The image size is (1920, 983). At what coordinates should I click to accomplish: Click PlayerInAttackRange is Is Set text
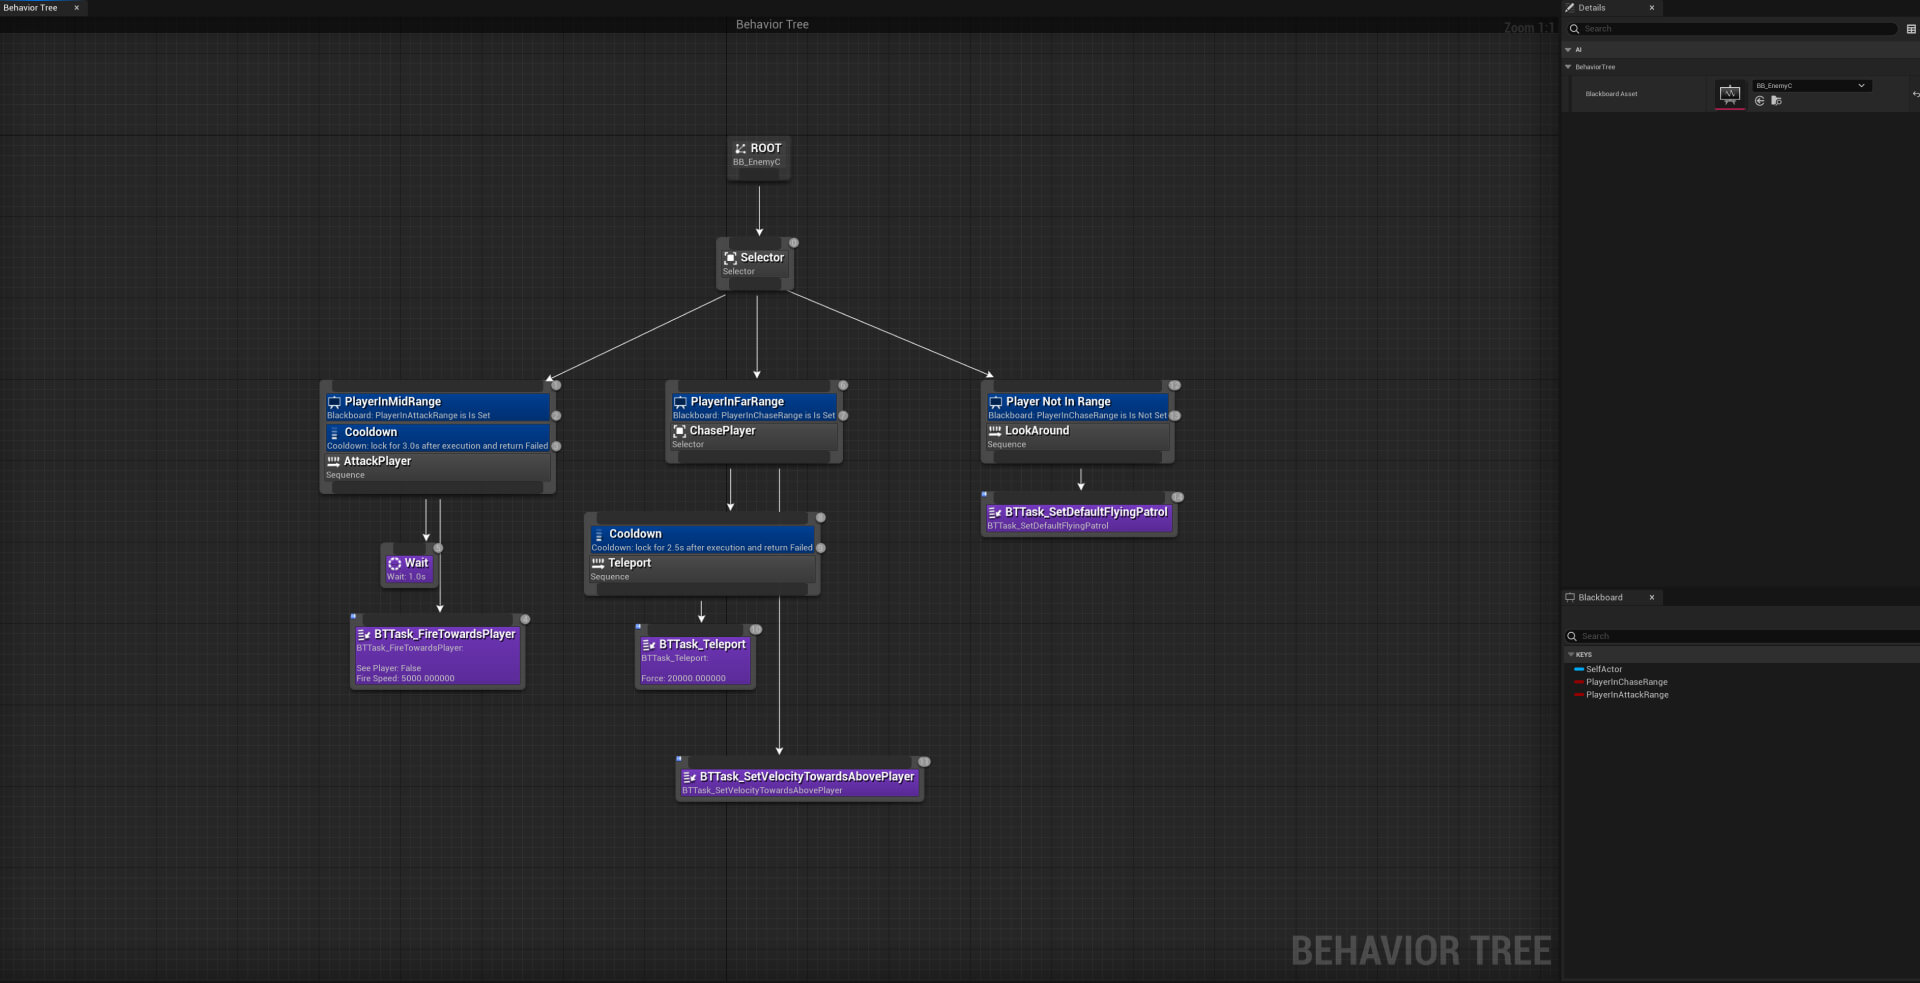[408, 416]
